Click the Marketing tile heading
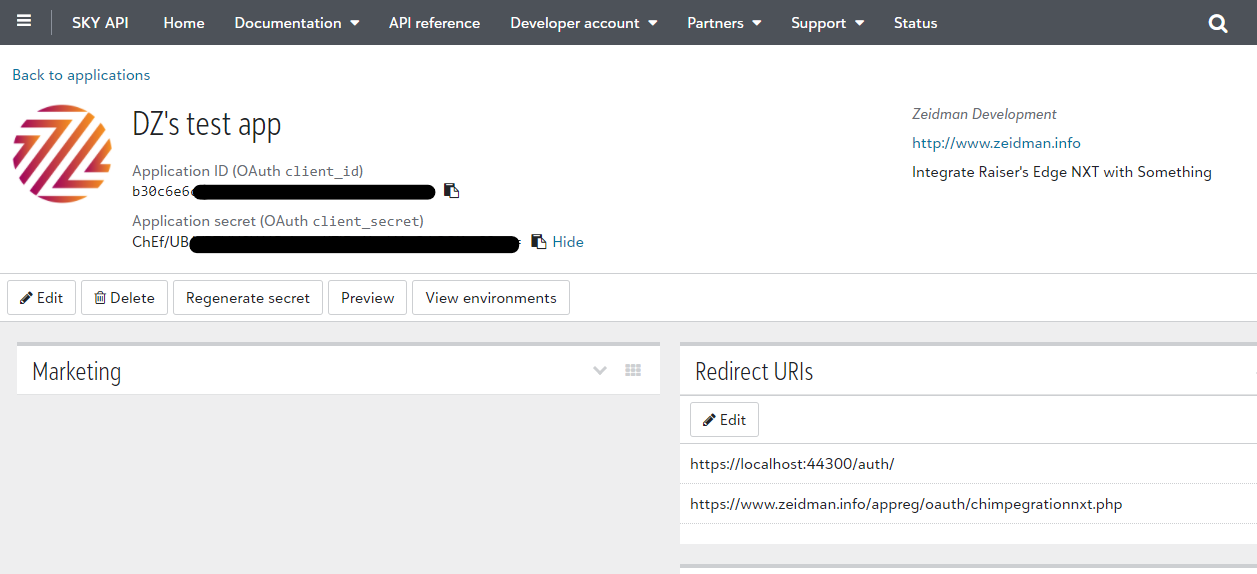 pyautogui.click(x=77, y=371)
